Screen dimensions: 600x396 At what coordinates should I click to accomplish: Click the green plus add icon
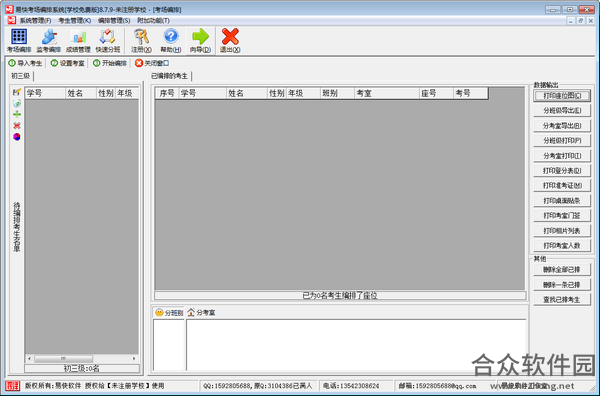click(16, 114)
